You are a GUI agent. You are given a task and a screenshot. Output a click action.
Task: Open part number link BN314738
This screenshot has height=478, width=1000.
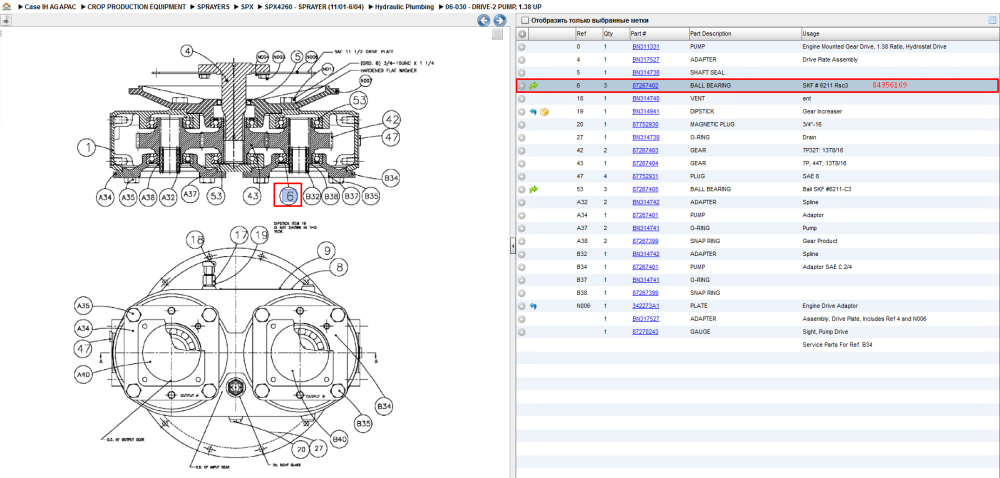tap(645, 73)
